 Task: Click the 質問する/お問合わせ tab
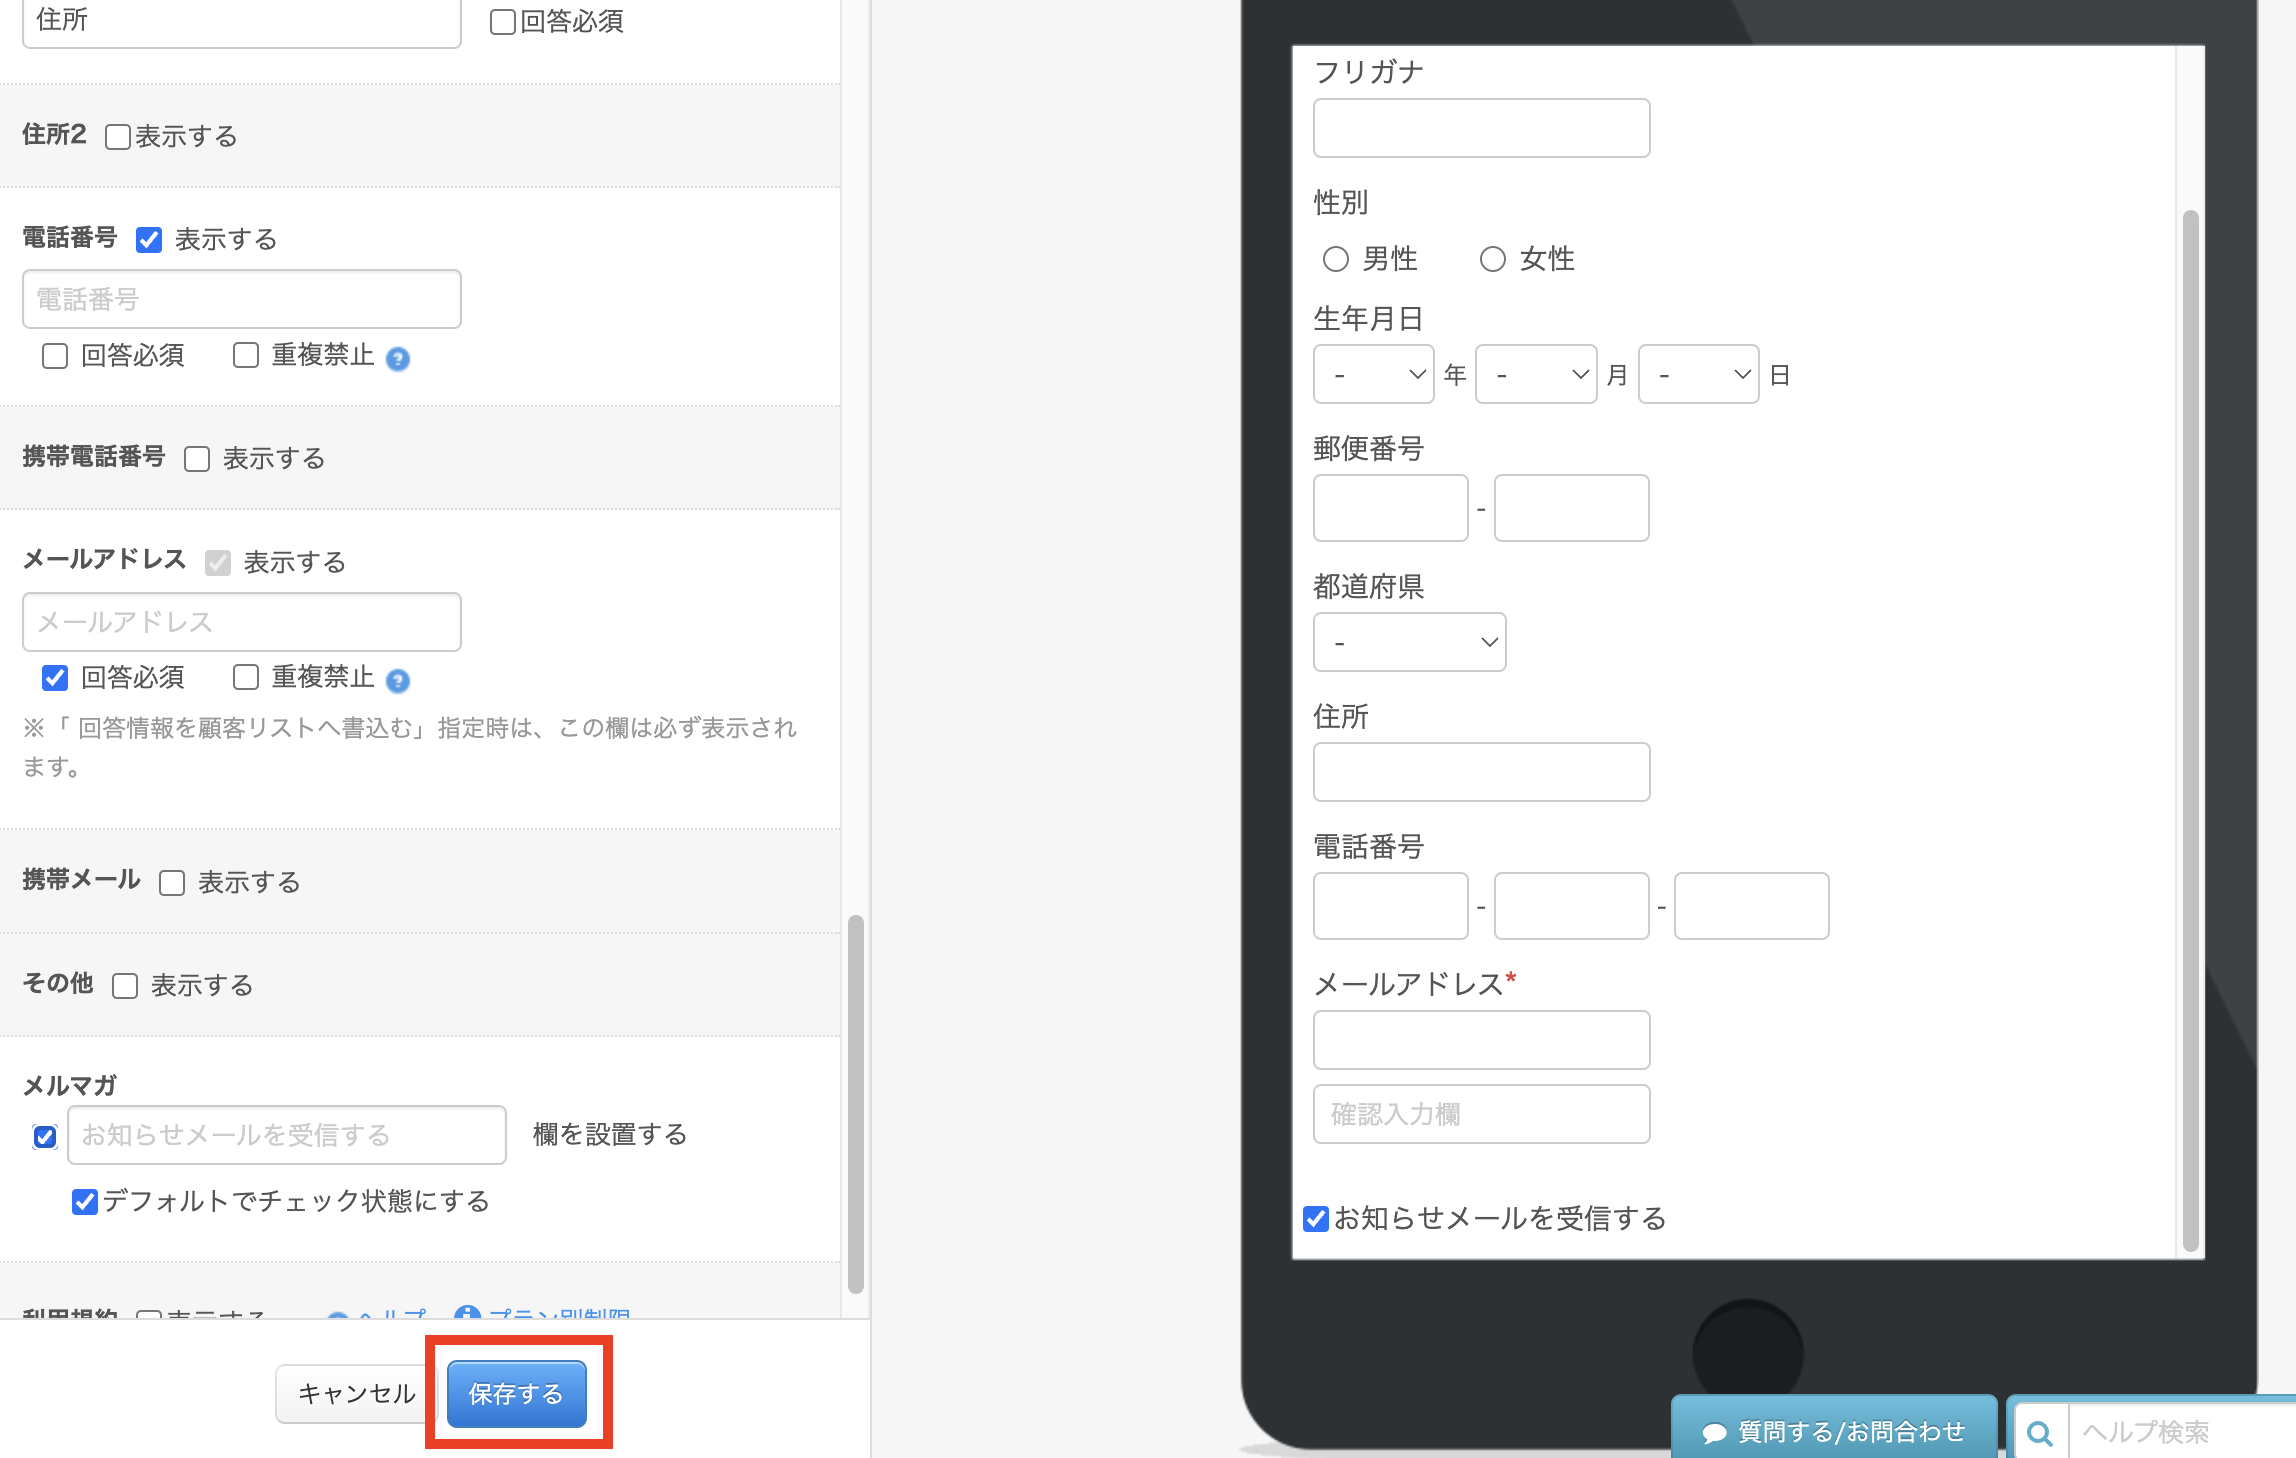point(1834,1431)
